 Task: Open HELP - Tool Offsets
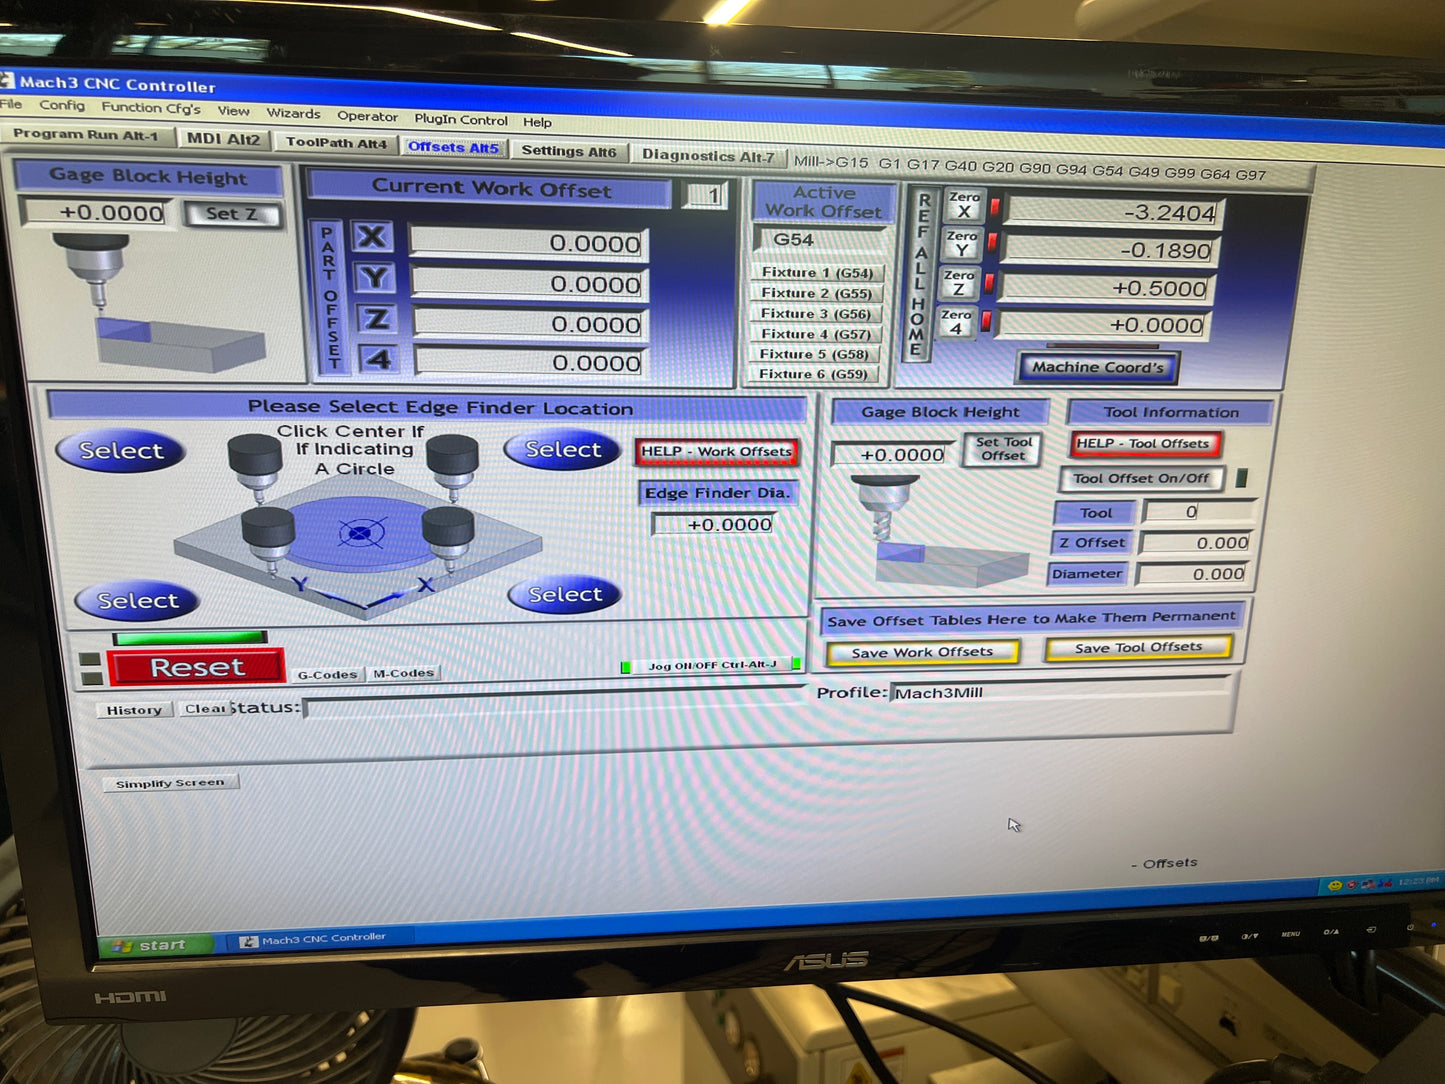coord(1143,443)
